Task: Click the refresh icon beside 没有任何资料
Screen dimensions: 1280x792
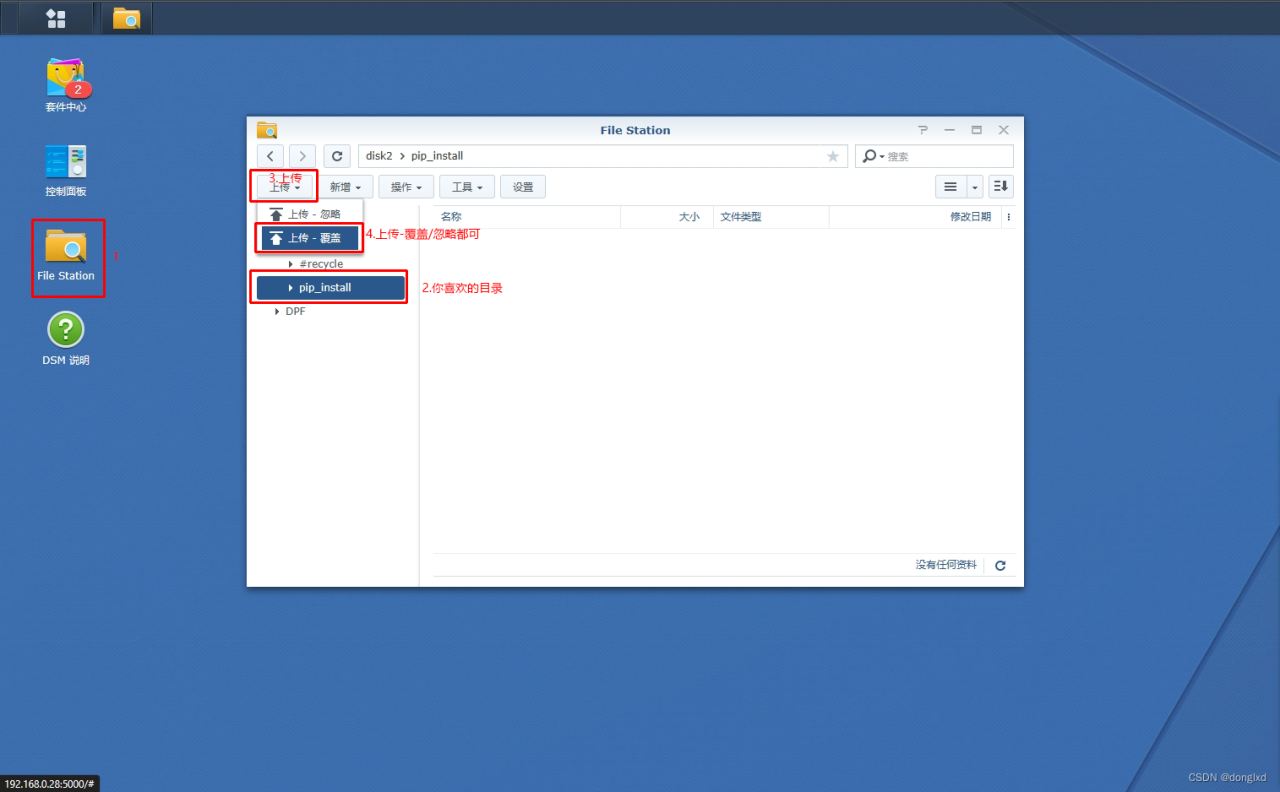Action: click(x=1000, y=566)
